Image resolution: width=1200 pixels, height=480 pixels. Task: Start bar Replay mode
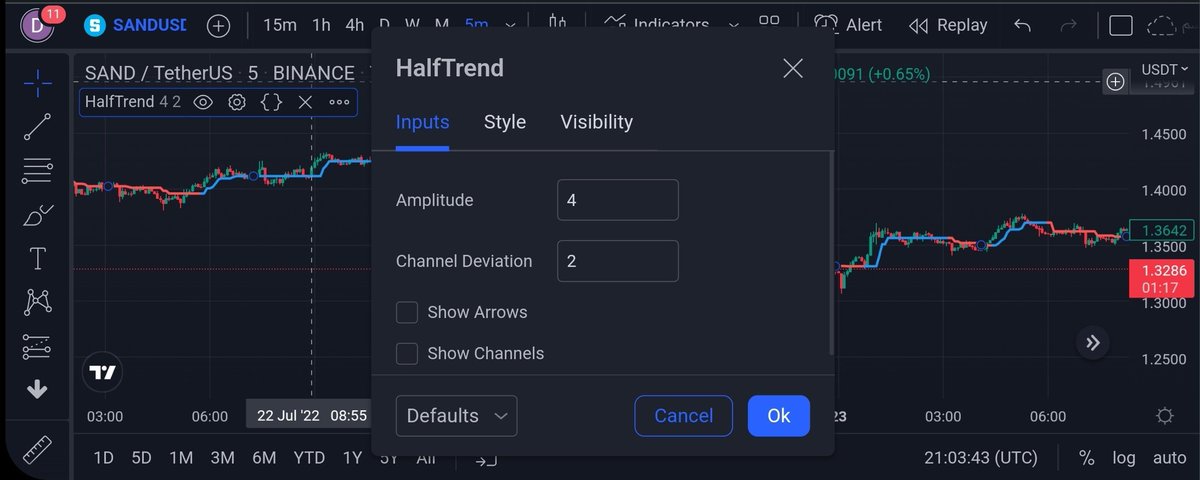(x=948, y=25)
